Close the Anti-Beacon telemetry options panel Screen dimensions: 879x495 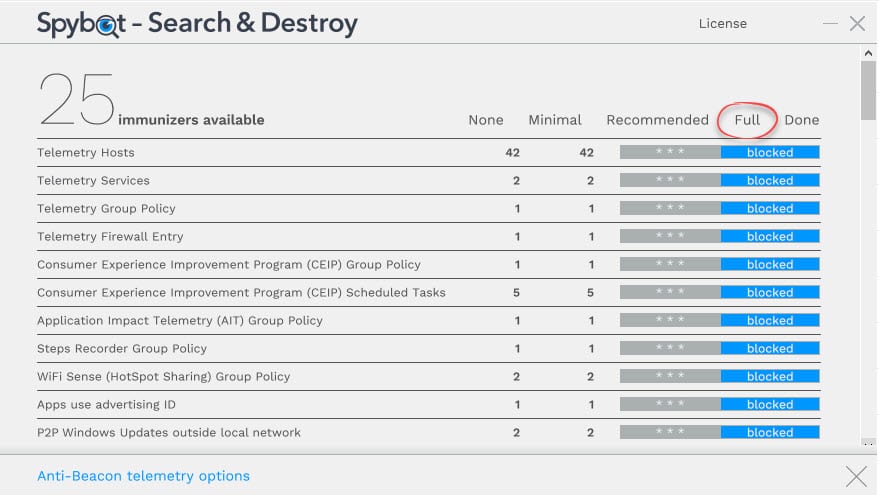tap(856, 477)
